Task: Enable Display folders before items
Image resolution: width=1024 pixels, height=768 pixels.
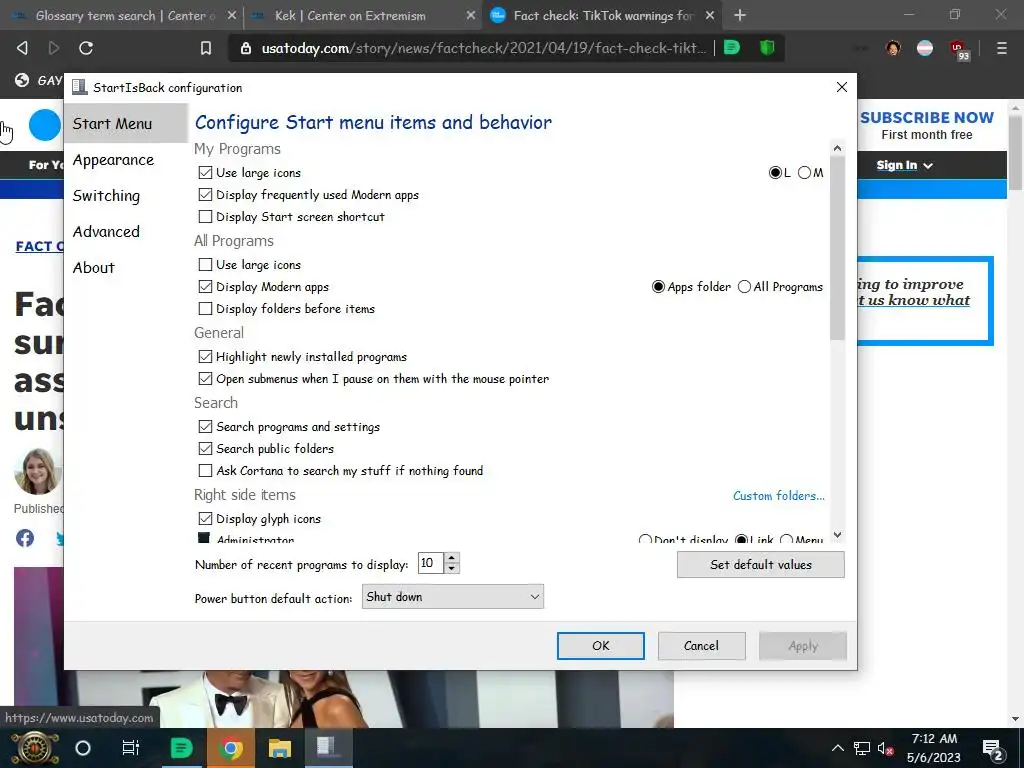Action: pyautogui.click(x=205, y=308)
